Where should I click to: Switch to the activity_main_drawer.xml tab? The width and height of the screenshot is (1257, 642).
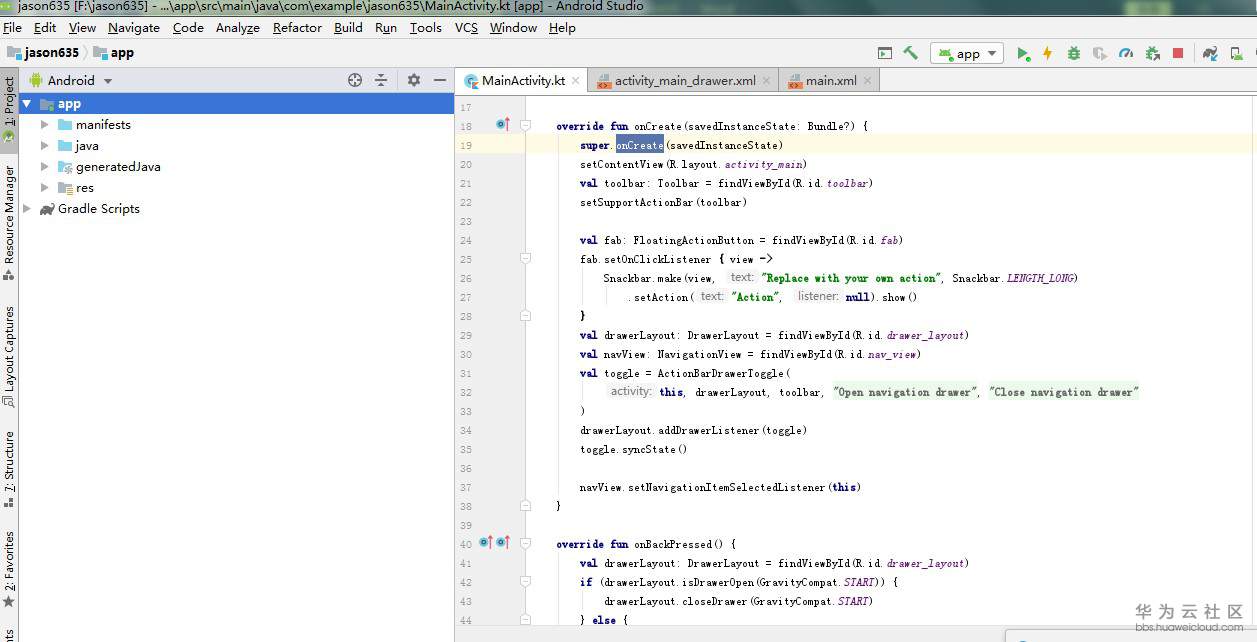click(685, 81)
